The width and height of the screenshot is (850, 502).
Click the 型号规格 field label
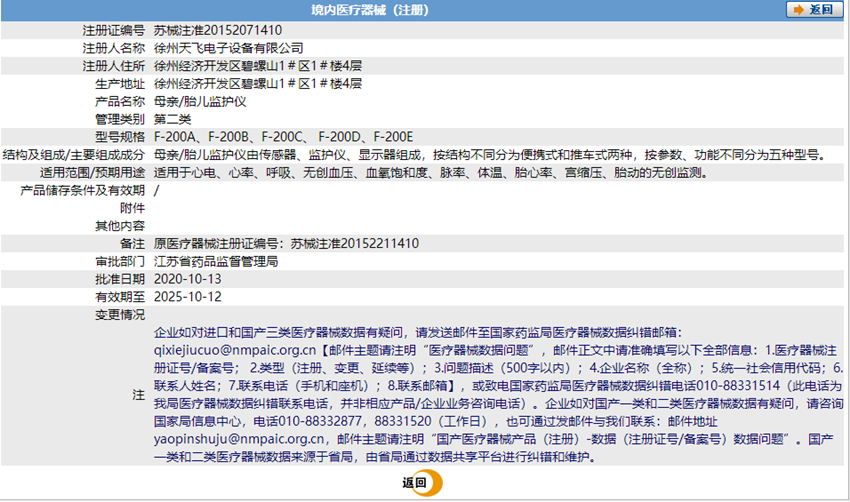click(120, 137)
